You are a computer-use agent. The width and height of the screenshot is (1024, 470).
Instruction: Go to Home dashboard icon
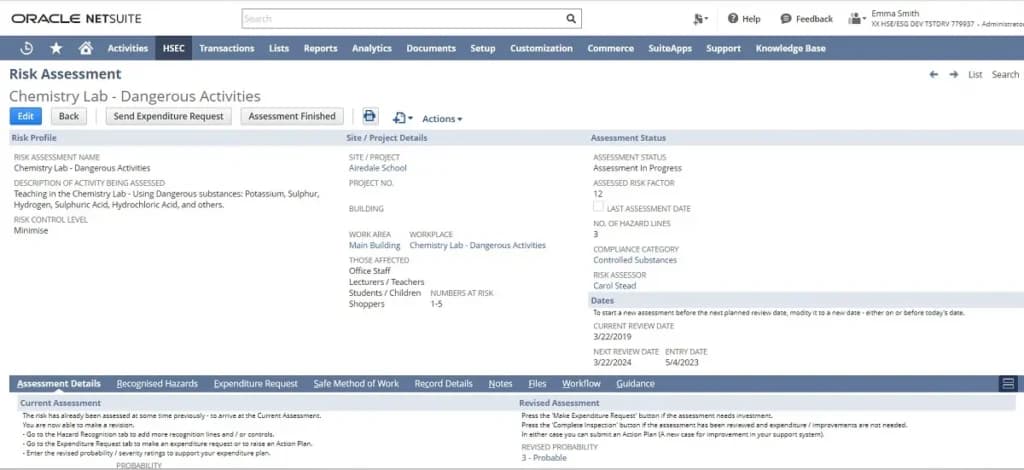[x=86, y=48]
